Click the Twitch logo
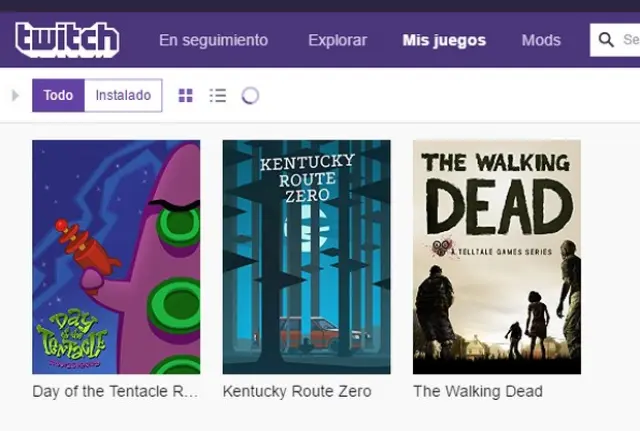The image size is (640, 431). pyautogui.click(x=67, y=40)
